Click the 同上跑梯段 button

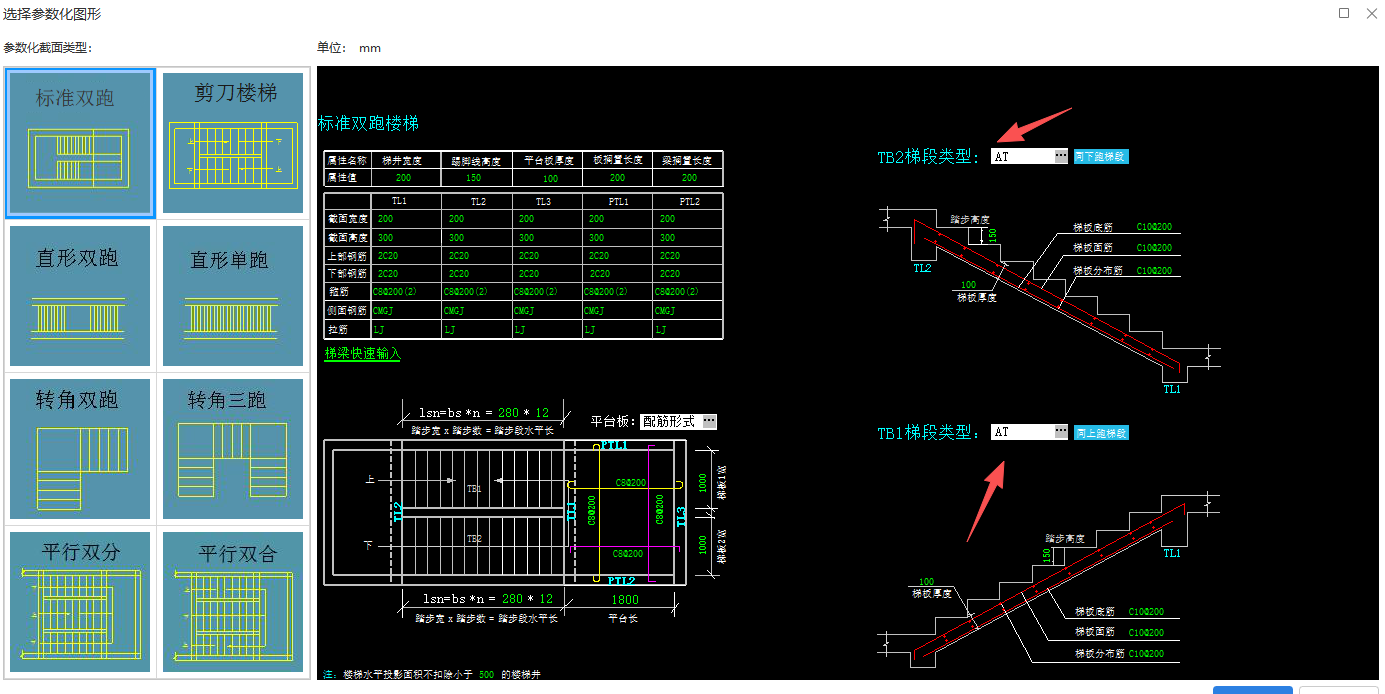tap(1101, 433)
